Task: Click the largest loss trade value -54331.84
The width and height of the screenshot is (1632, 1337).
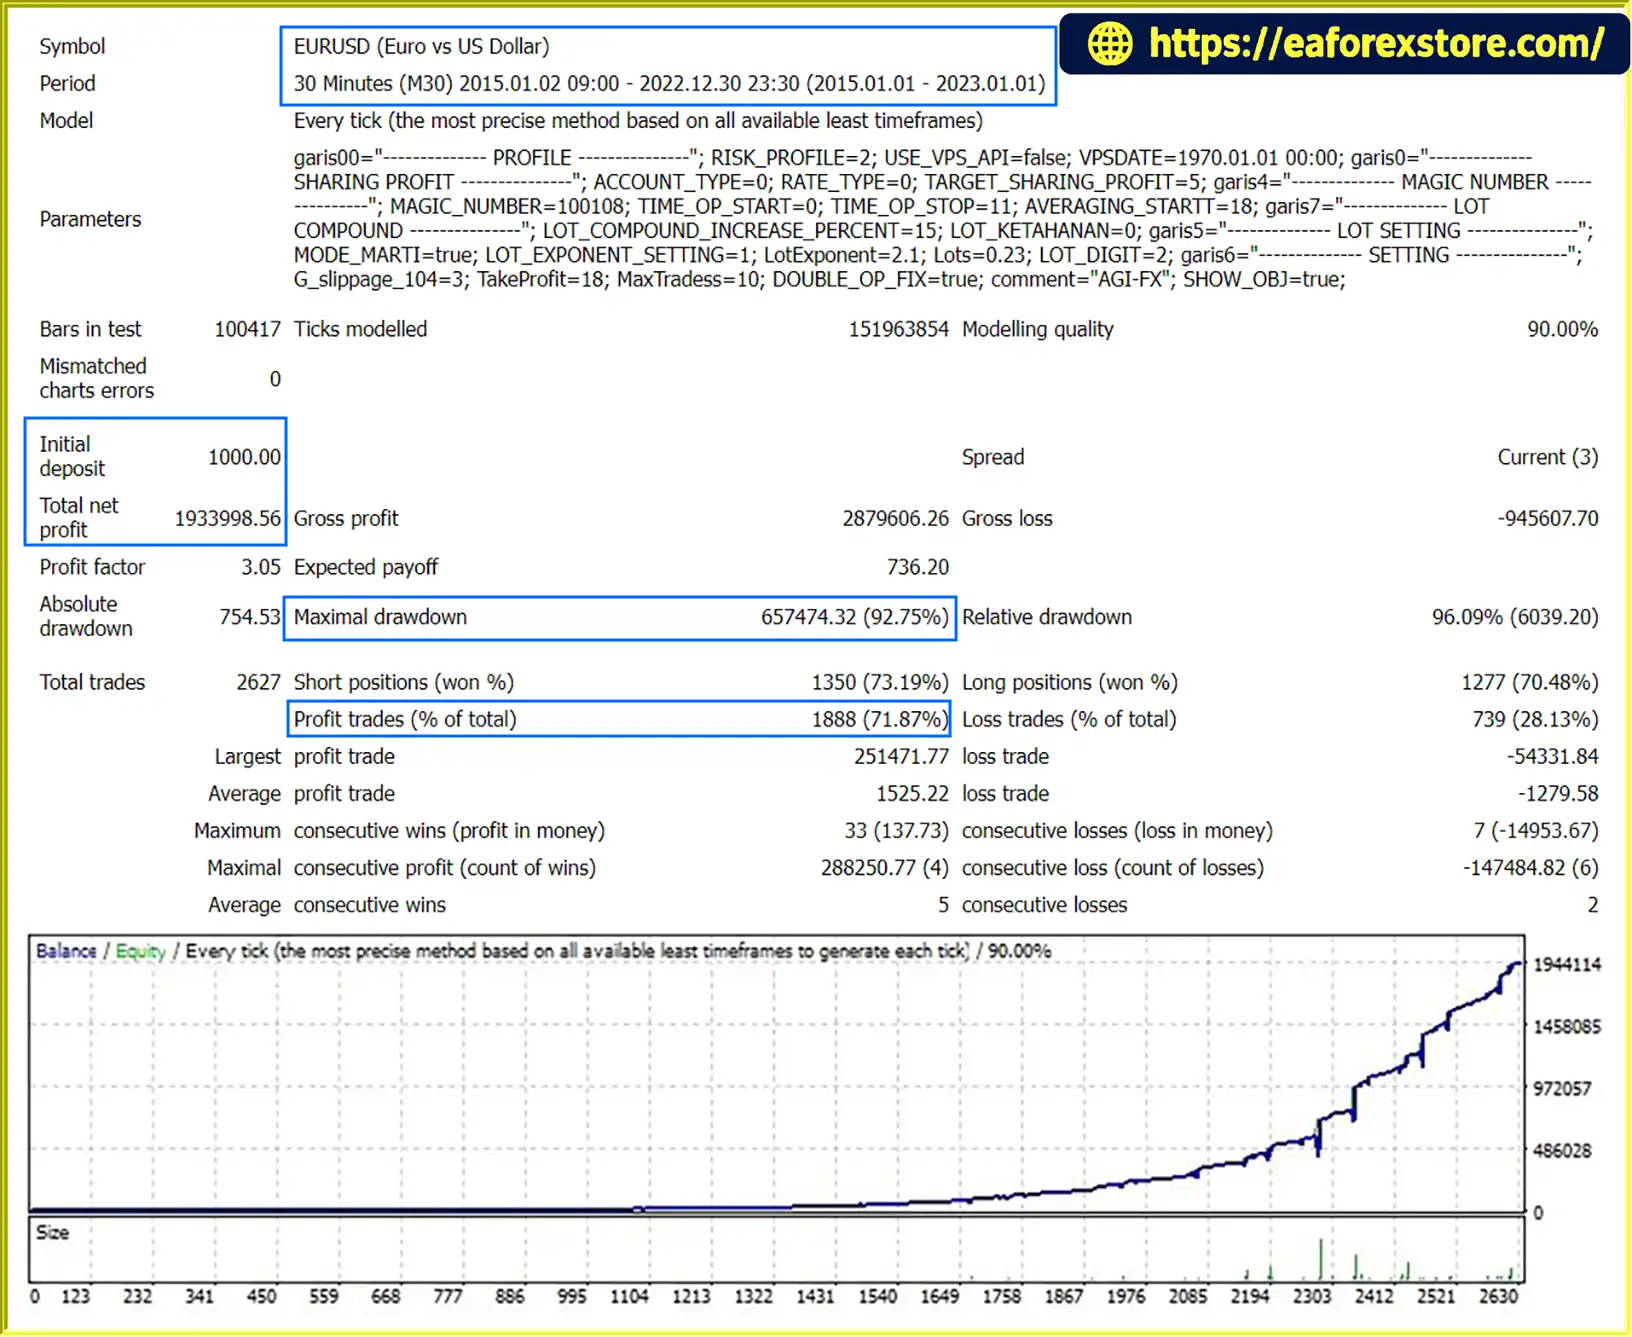Action: (1552, 756)
